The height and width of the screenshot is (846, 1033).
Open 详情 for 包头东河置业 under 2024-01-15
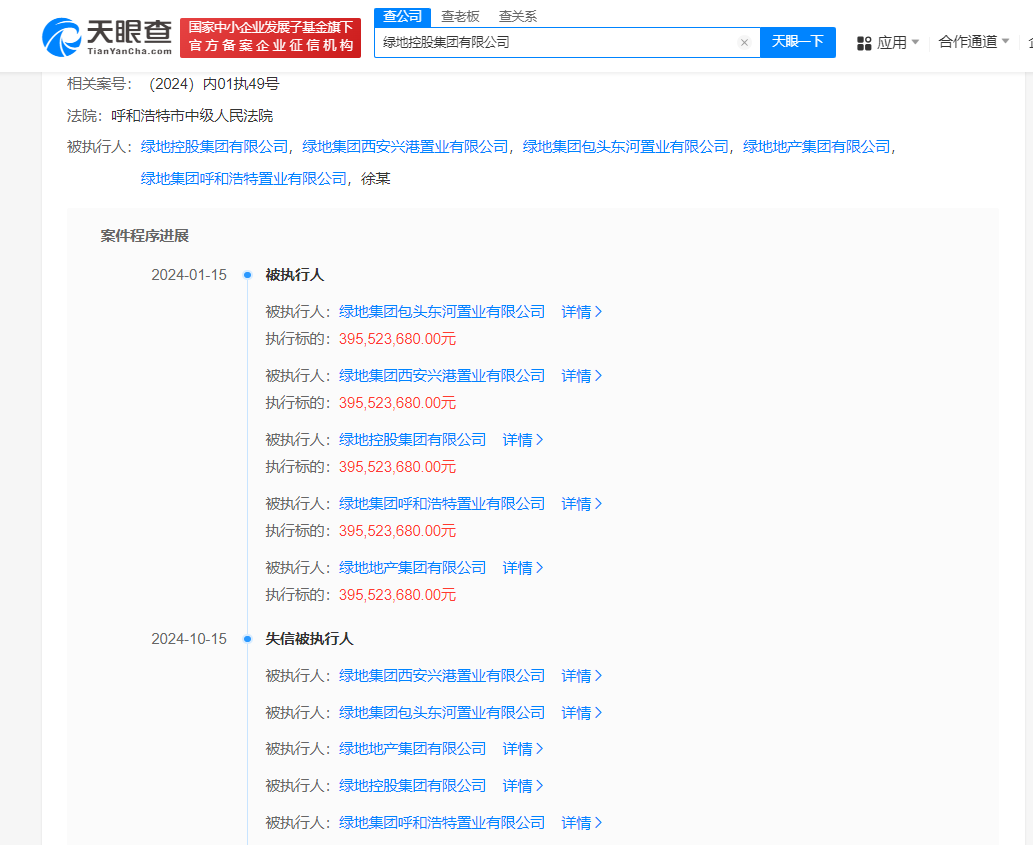tap(582, 312)
